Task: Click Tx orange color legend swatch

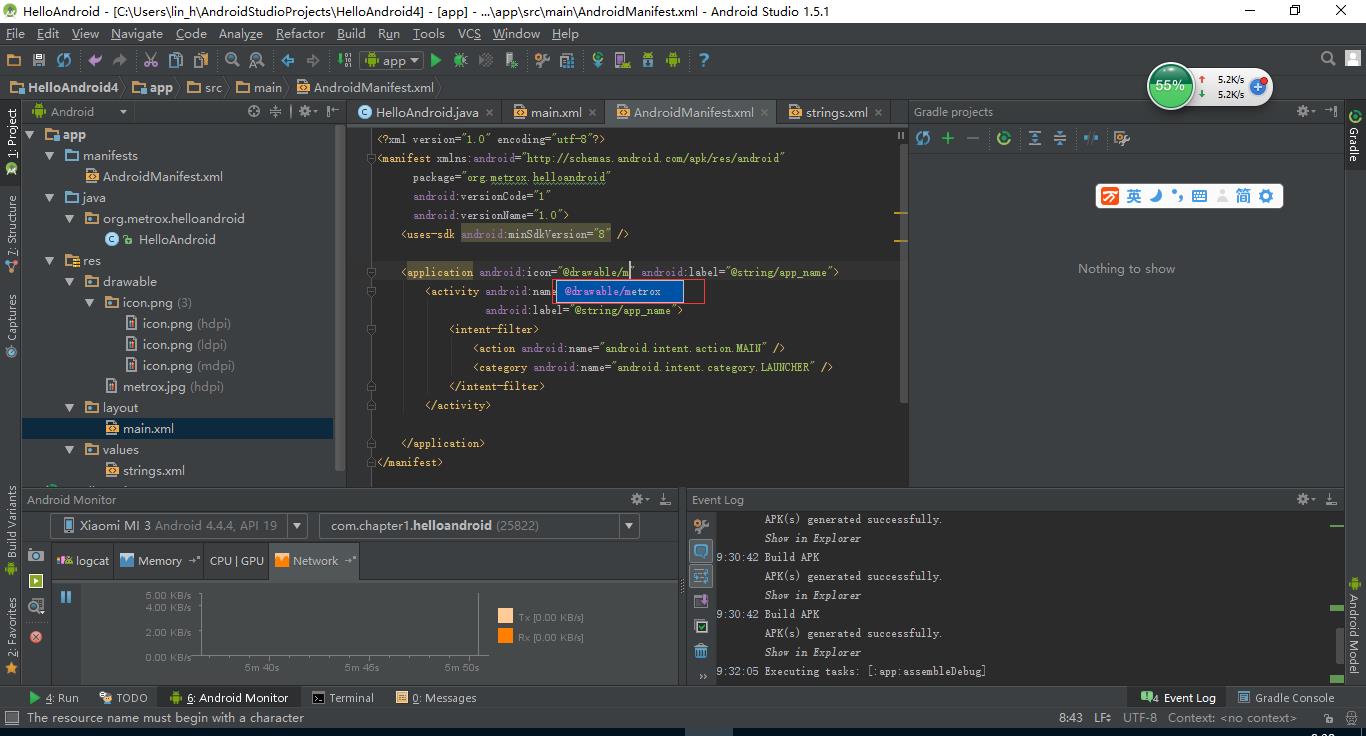Action: 505,616
